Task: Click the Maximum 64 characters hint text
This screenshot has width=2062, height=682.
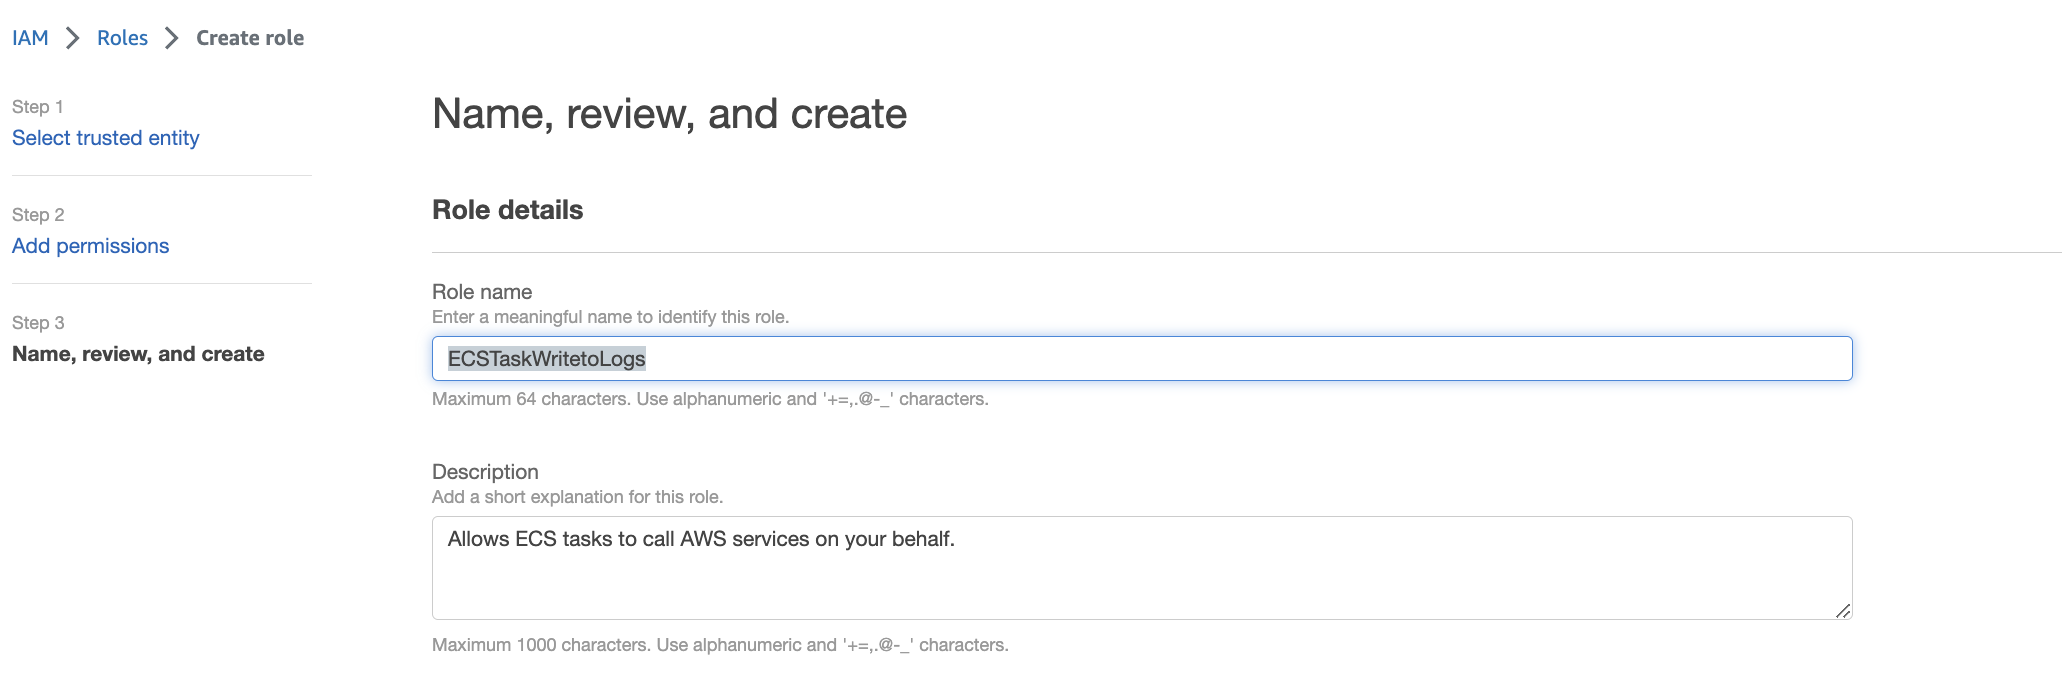Action: coord(710,399)
